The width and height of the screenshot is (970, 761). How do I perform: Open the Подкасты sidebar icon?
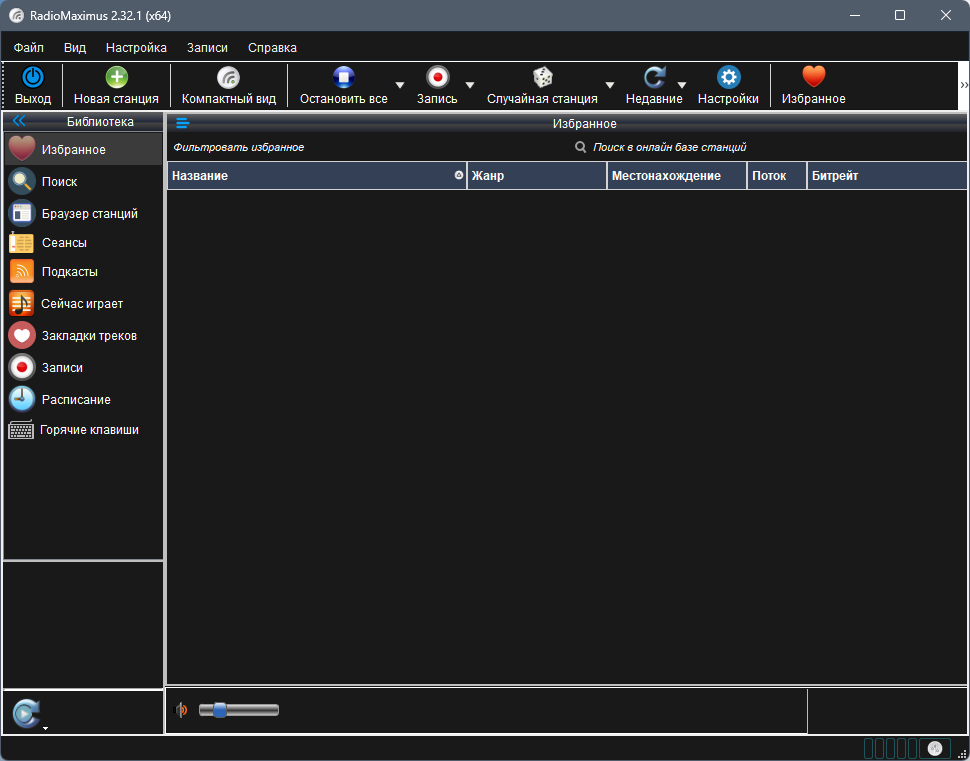(x=20, y=271)
